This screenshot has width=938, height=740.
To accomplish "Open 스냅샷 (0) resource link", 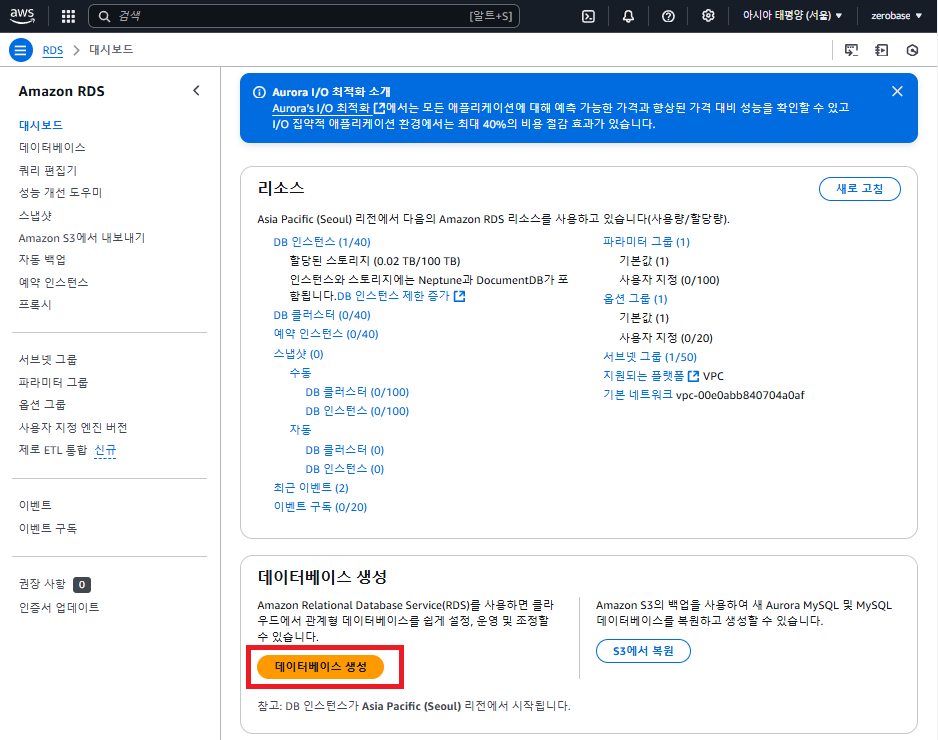I will coord(299,354).
